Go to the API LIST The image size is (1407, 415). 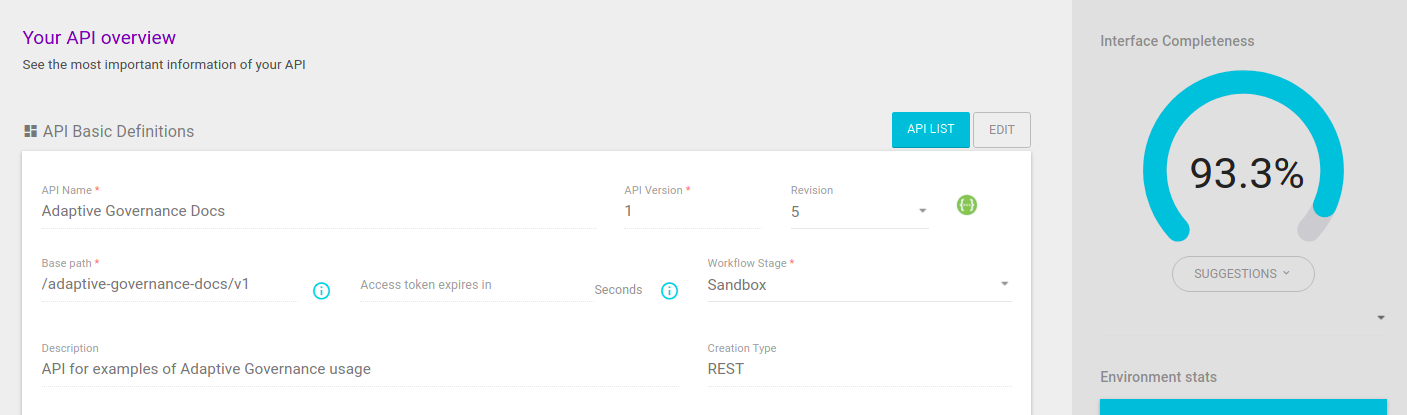(930, 130)
